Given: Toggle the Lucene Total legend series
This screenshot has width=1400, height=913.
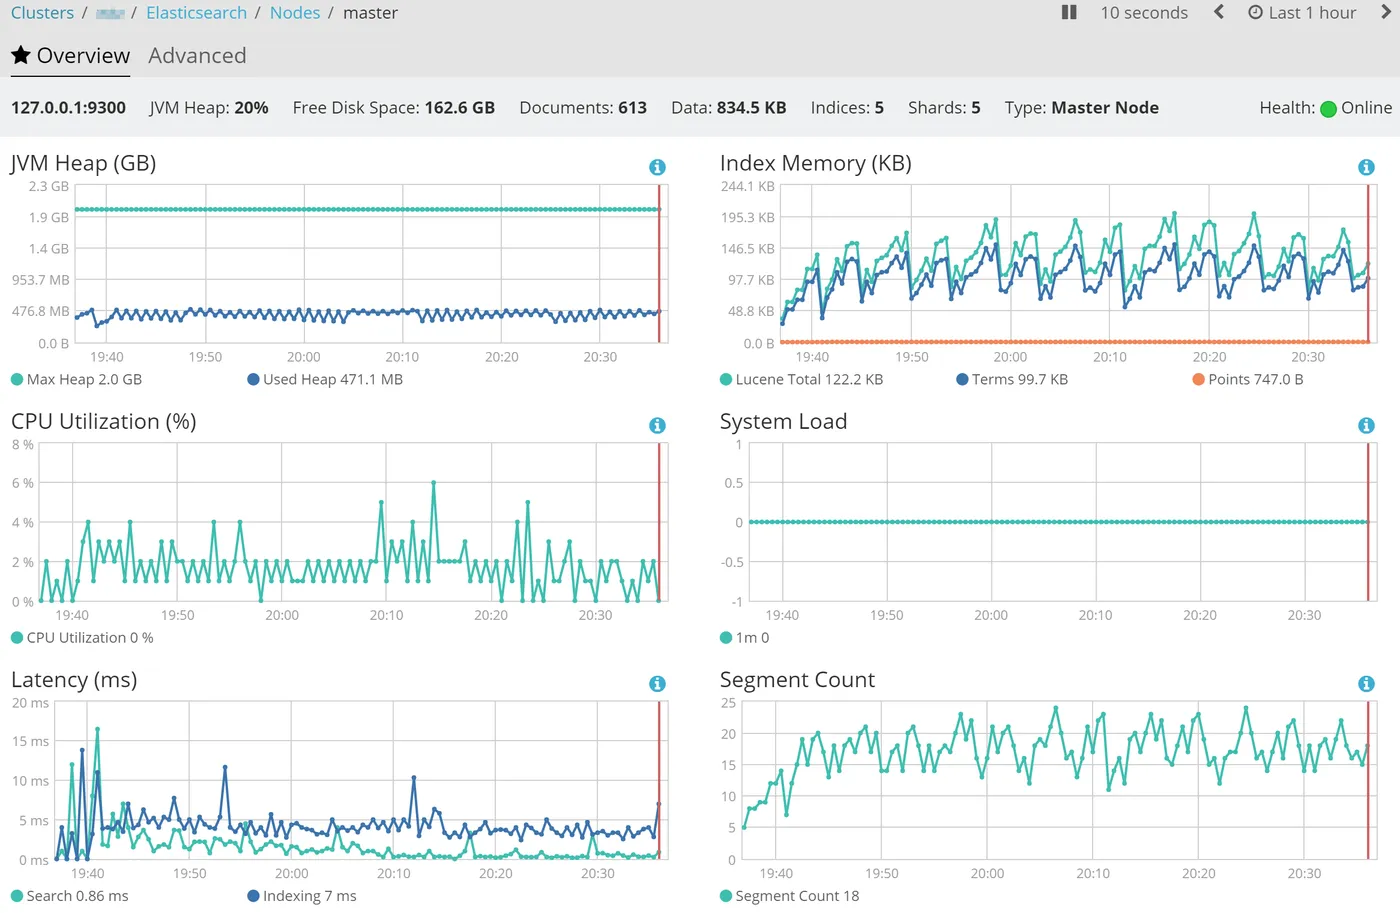Looking at the screenshot, I should 801,379.
